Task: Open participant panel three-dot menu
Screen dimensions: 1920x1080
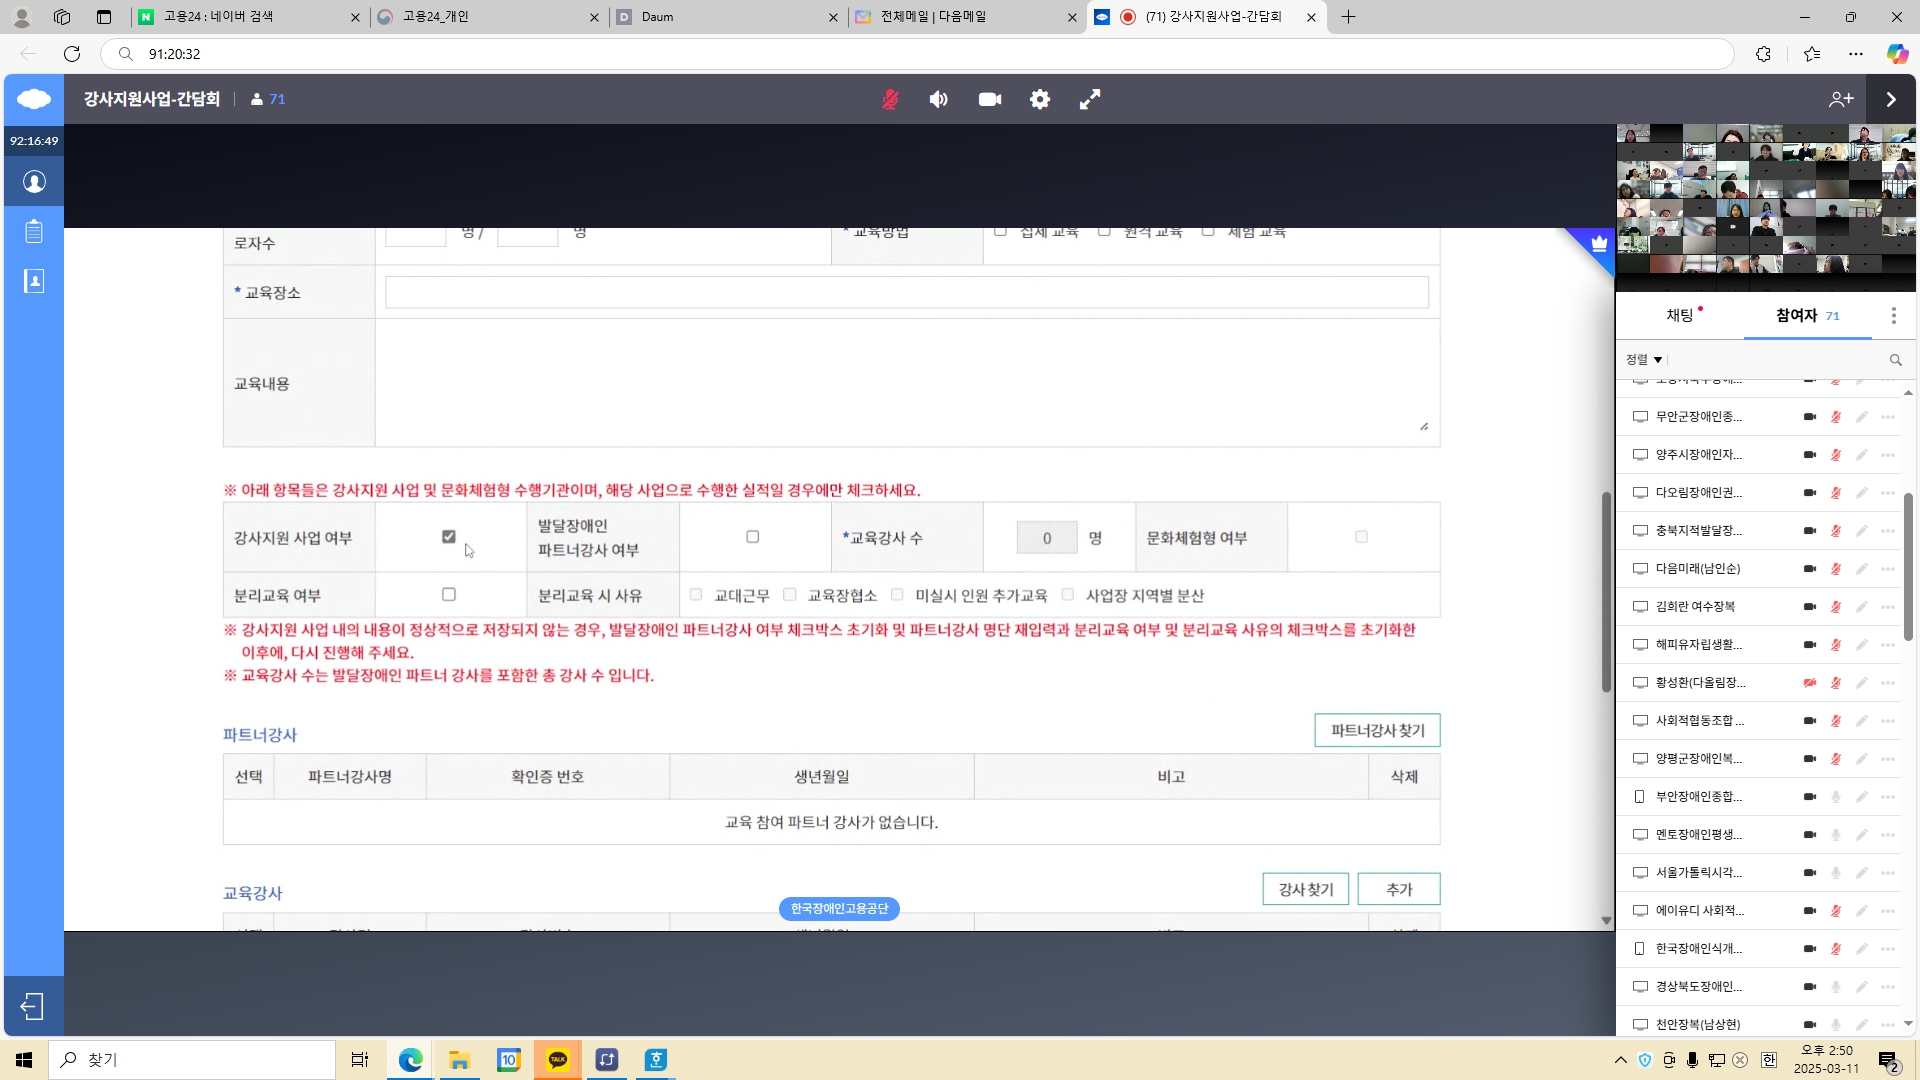Action: point(1893,316)
